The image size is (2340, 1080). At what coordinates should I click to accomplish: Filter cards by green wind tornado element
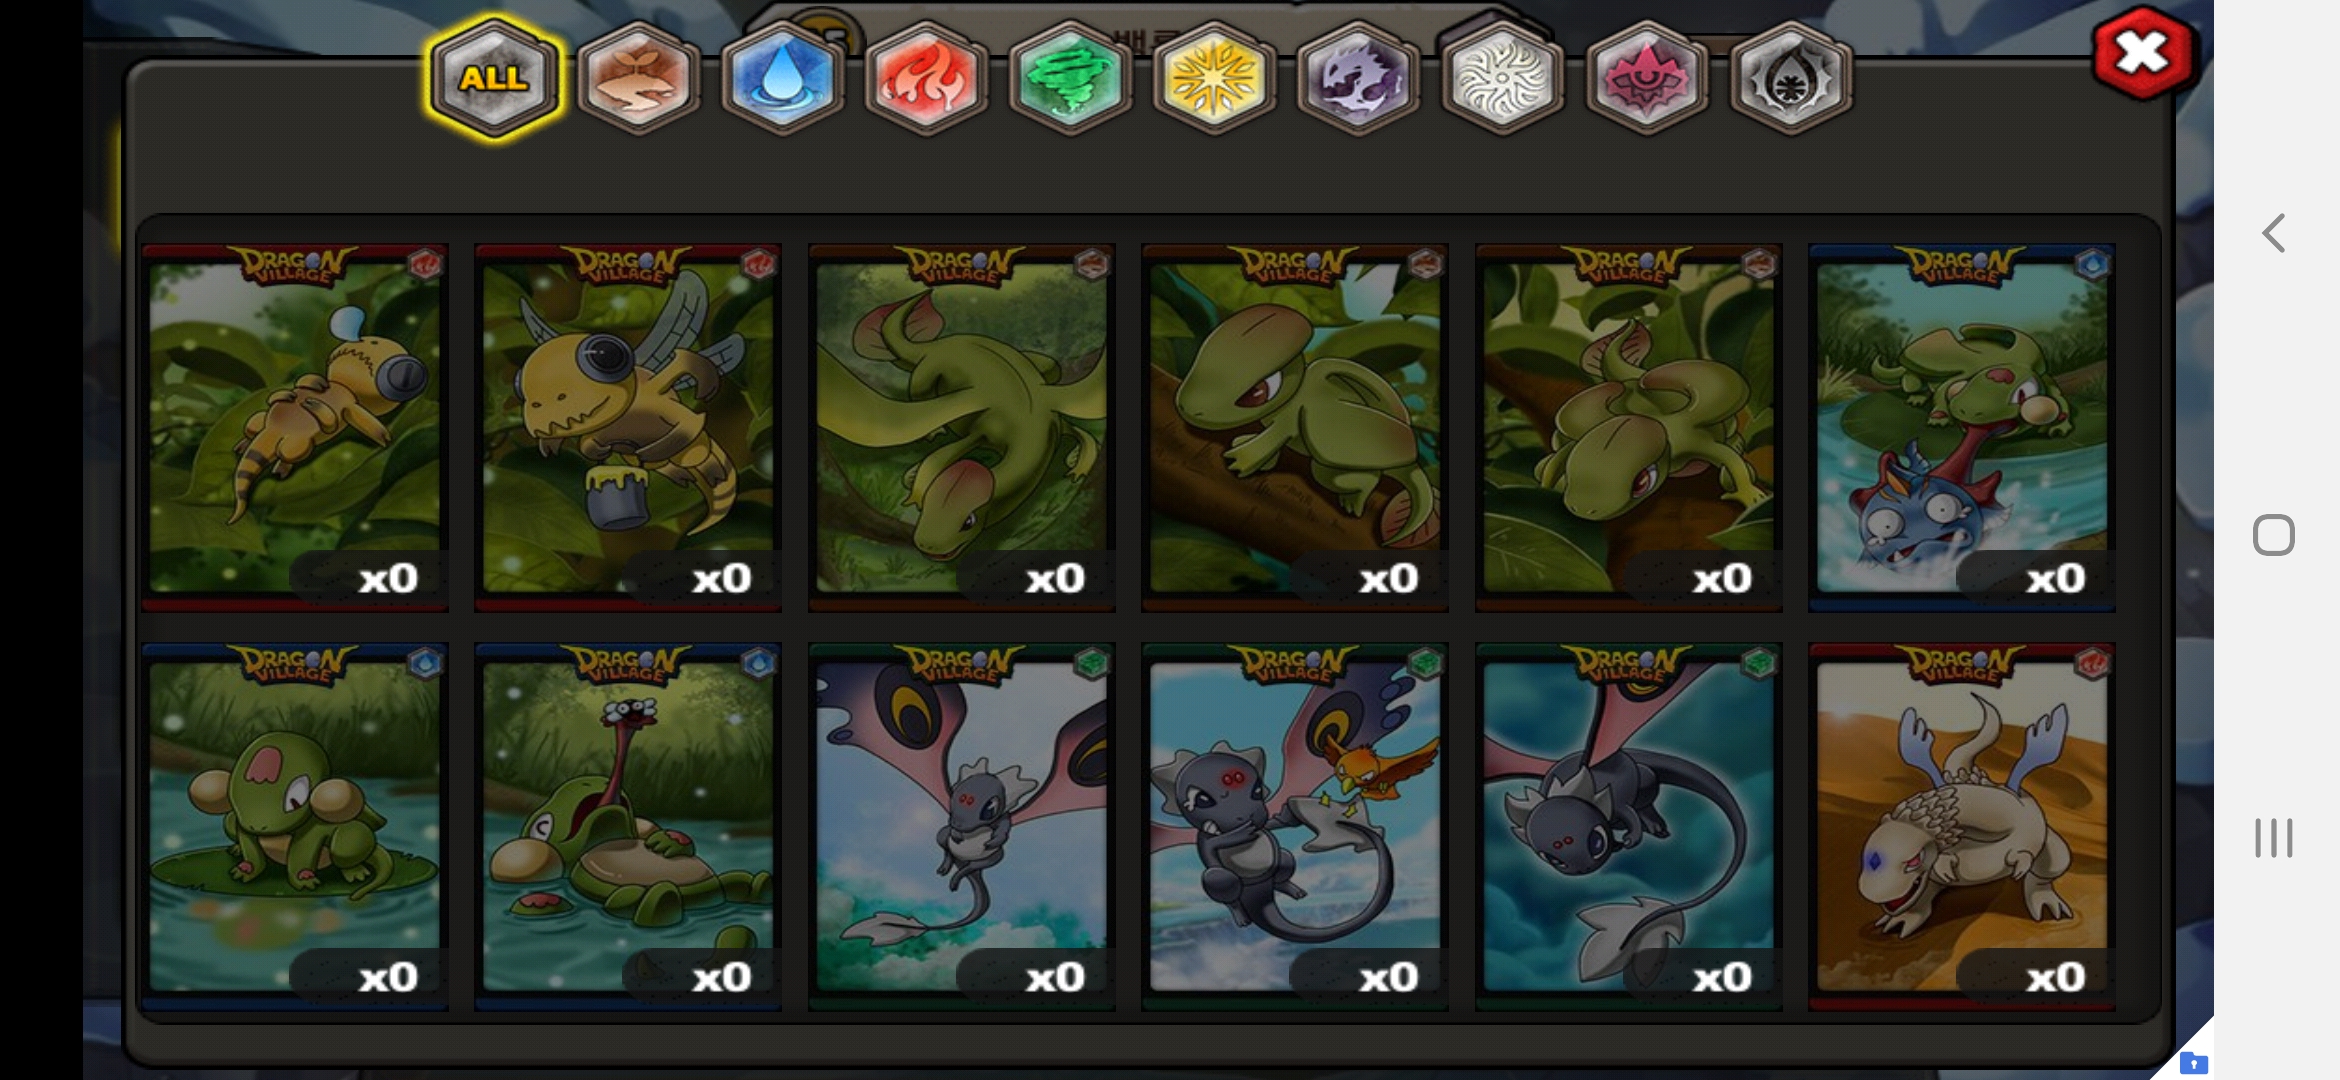click(x=1070, y=78)
